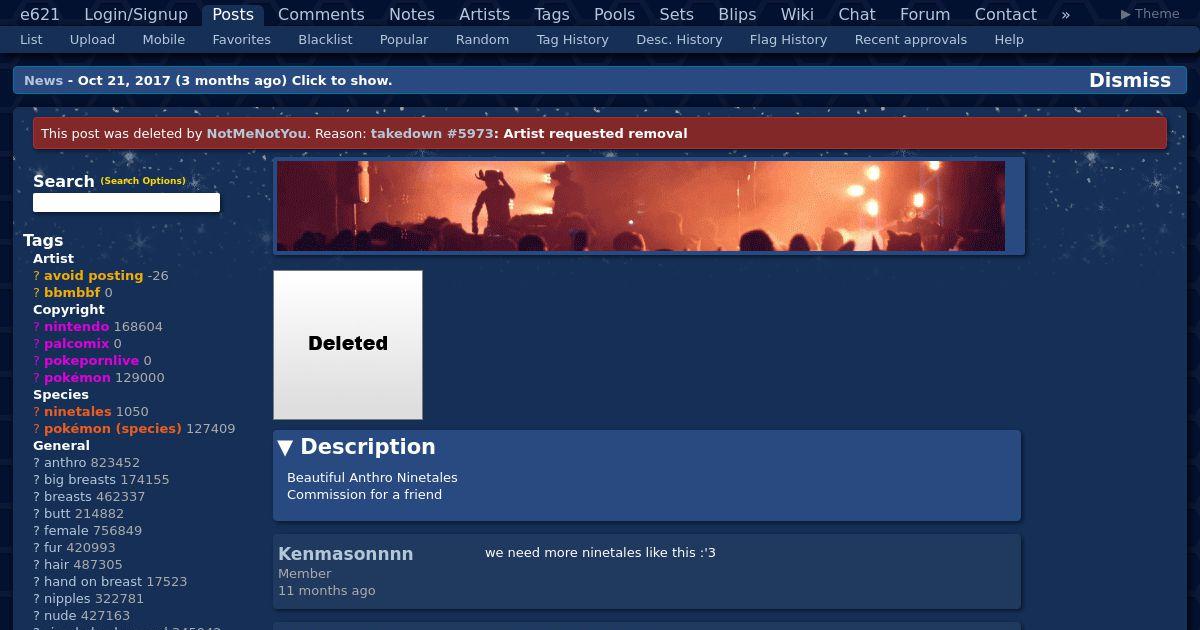Collapse the Description section triangle
Viewport: 1200px width, 630px height.
(x=285, y=447)
